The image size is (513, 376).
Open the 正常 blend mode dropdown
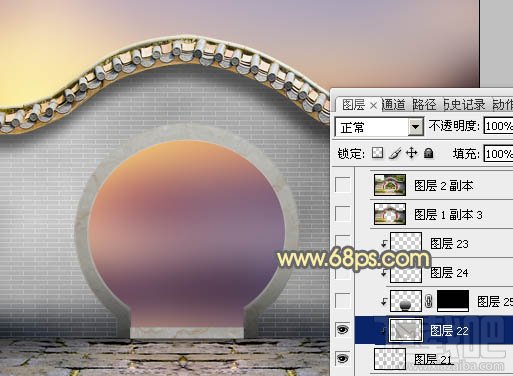pyautogui.click(x=379, y=127)
